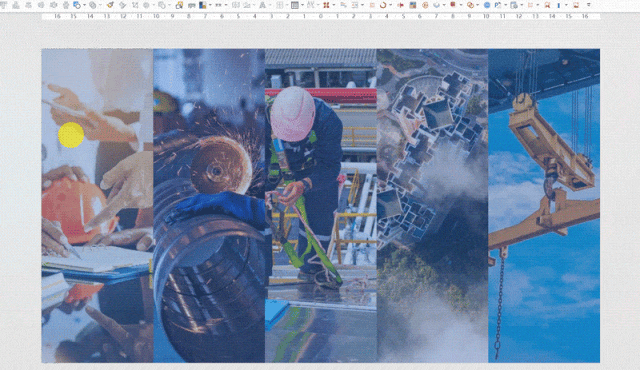This screenshot has width=640, height=370.
Task: Expand the arrow beside the blue-yellow block icon
Action: (x=210, y=5)
